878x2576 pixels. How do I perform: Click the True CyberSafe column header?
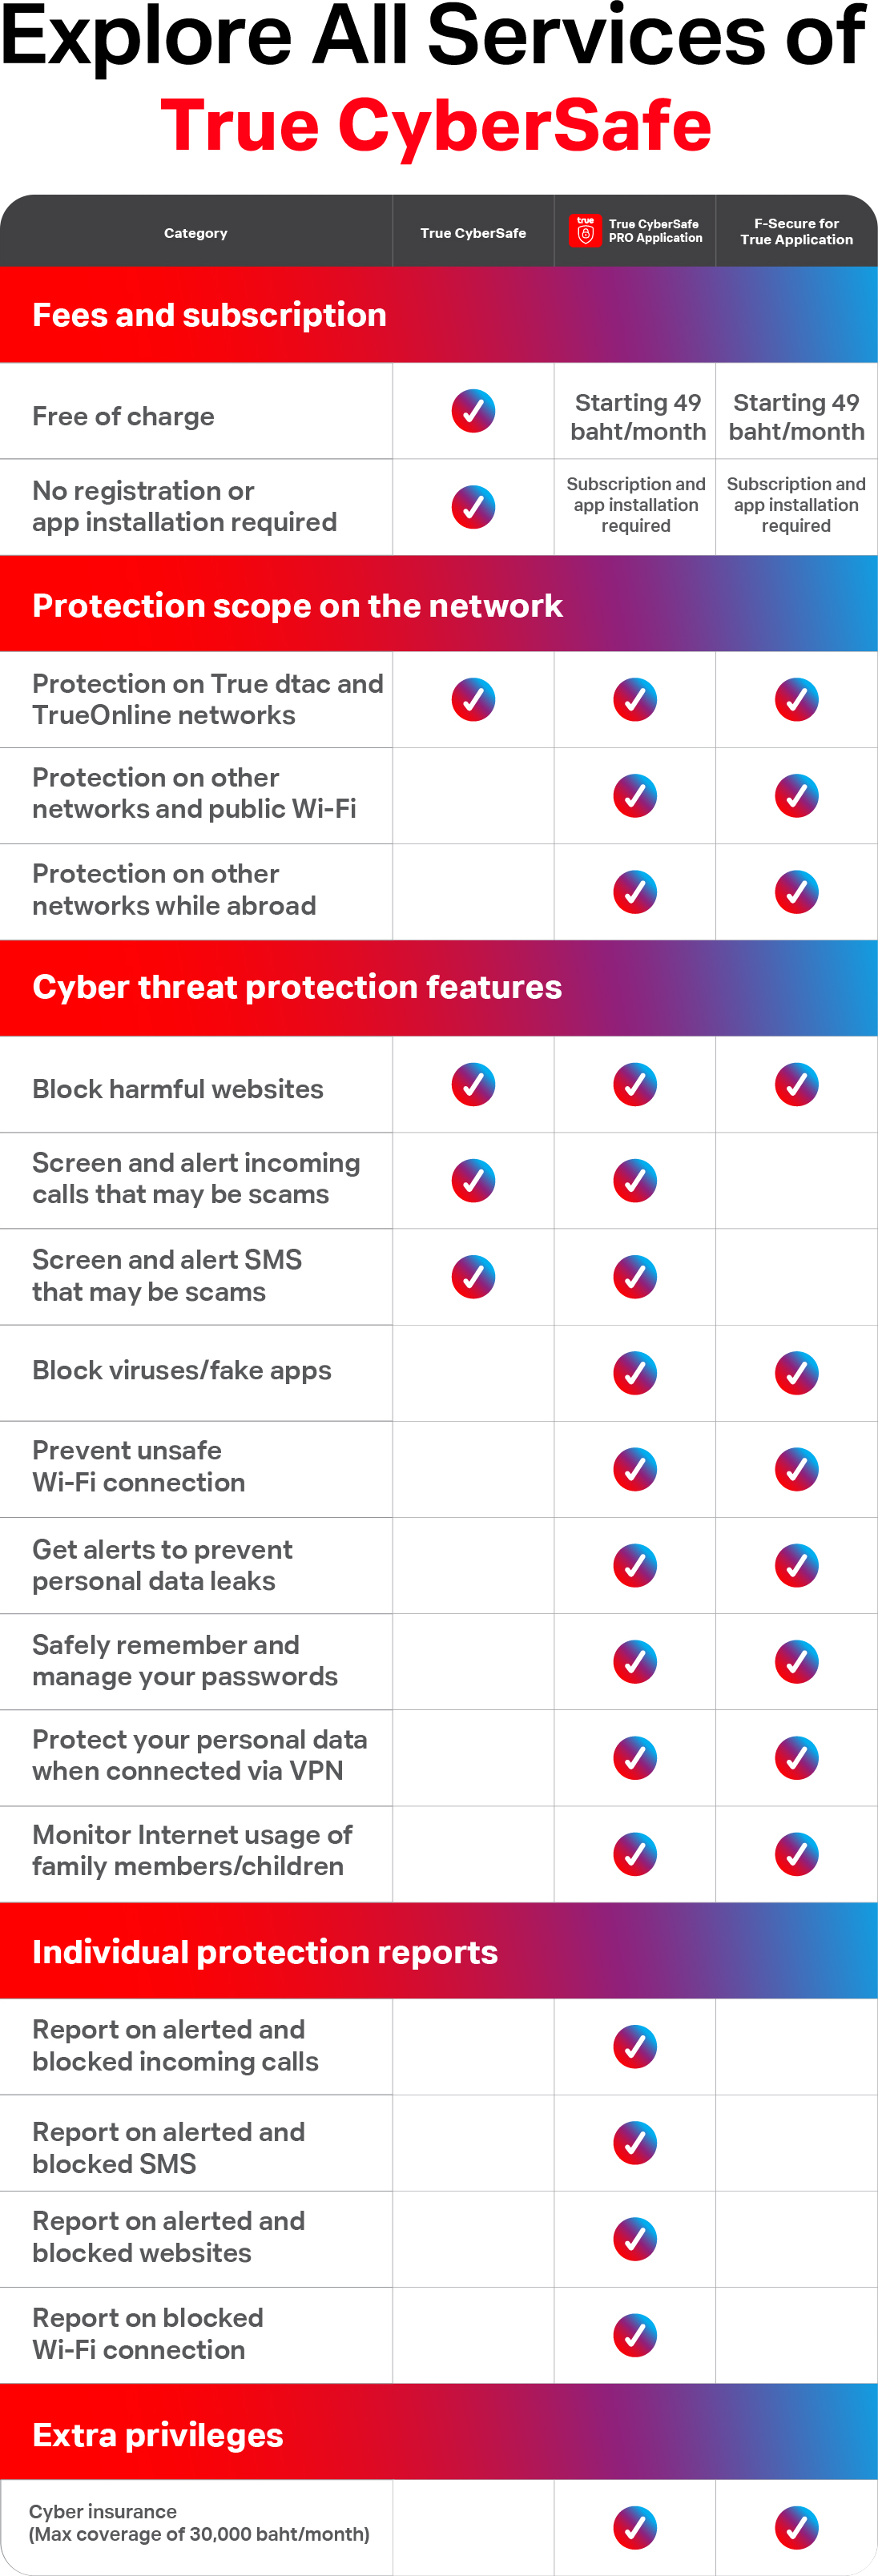pos(473,233)
